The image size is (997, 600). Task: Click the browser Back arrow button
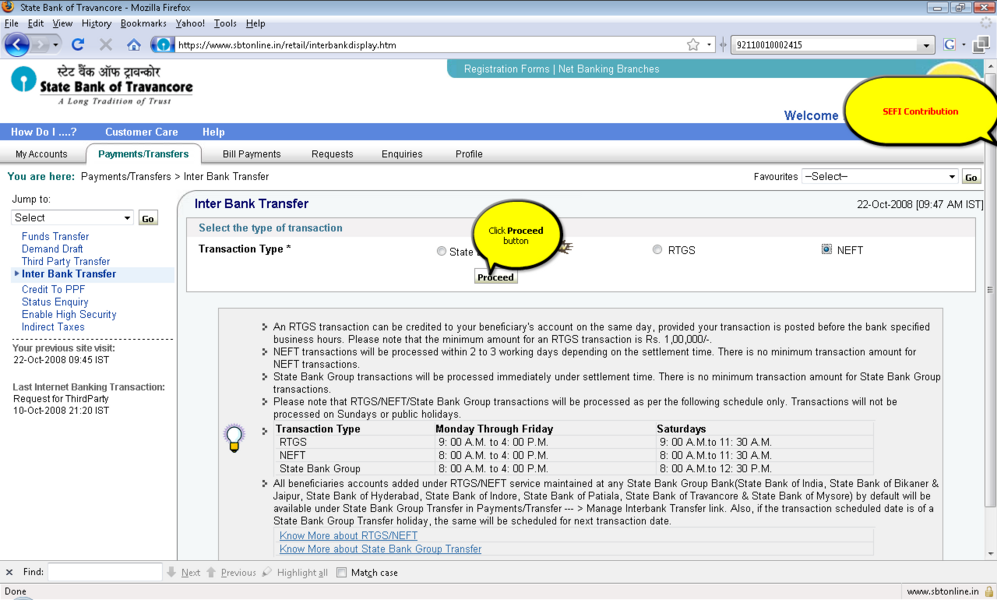(18, 45)
